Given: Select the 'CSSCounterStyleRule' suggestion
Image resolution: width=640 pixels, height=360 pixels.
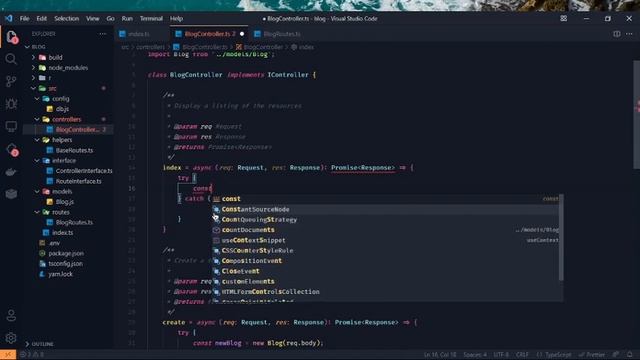Looking at the screenshot, I should click(x=386, y=250).
